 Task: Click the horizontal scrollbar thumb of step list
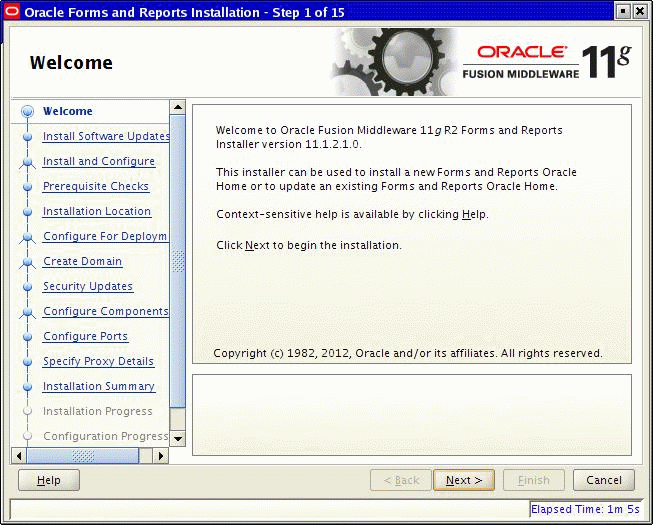[83, 455]
